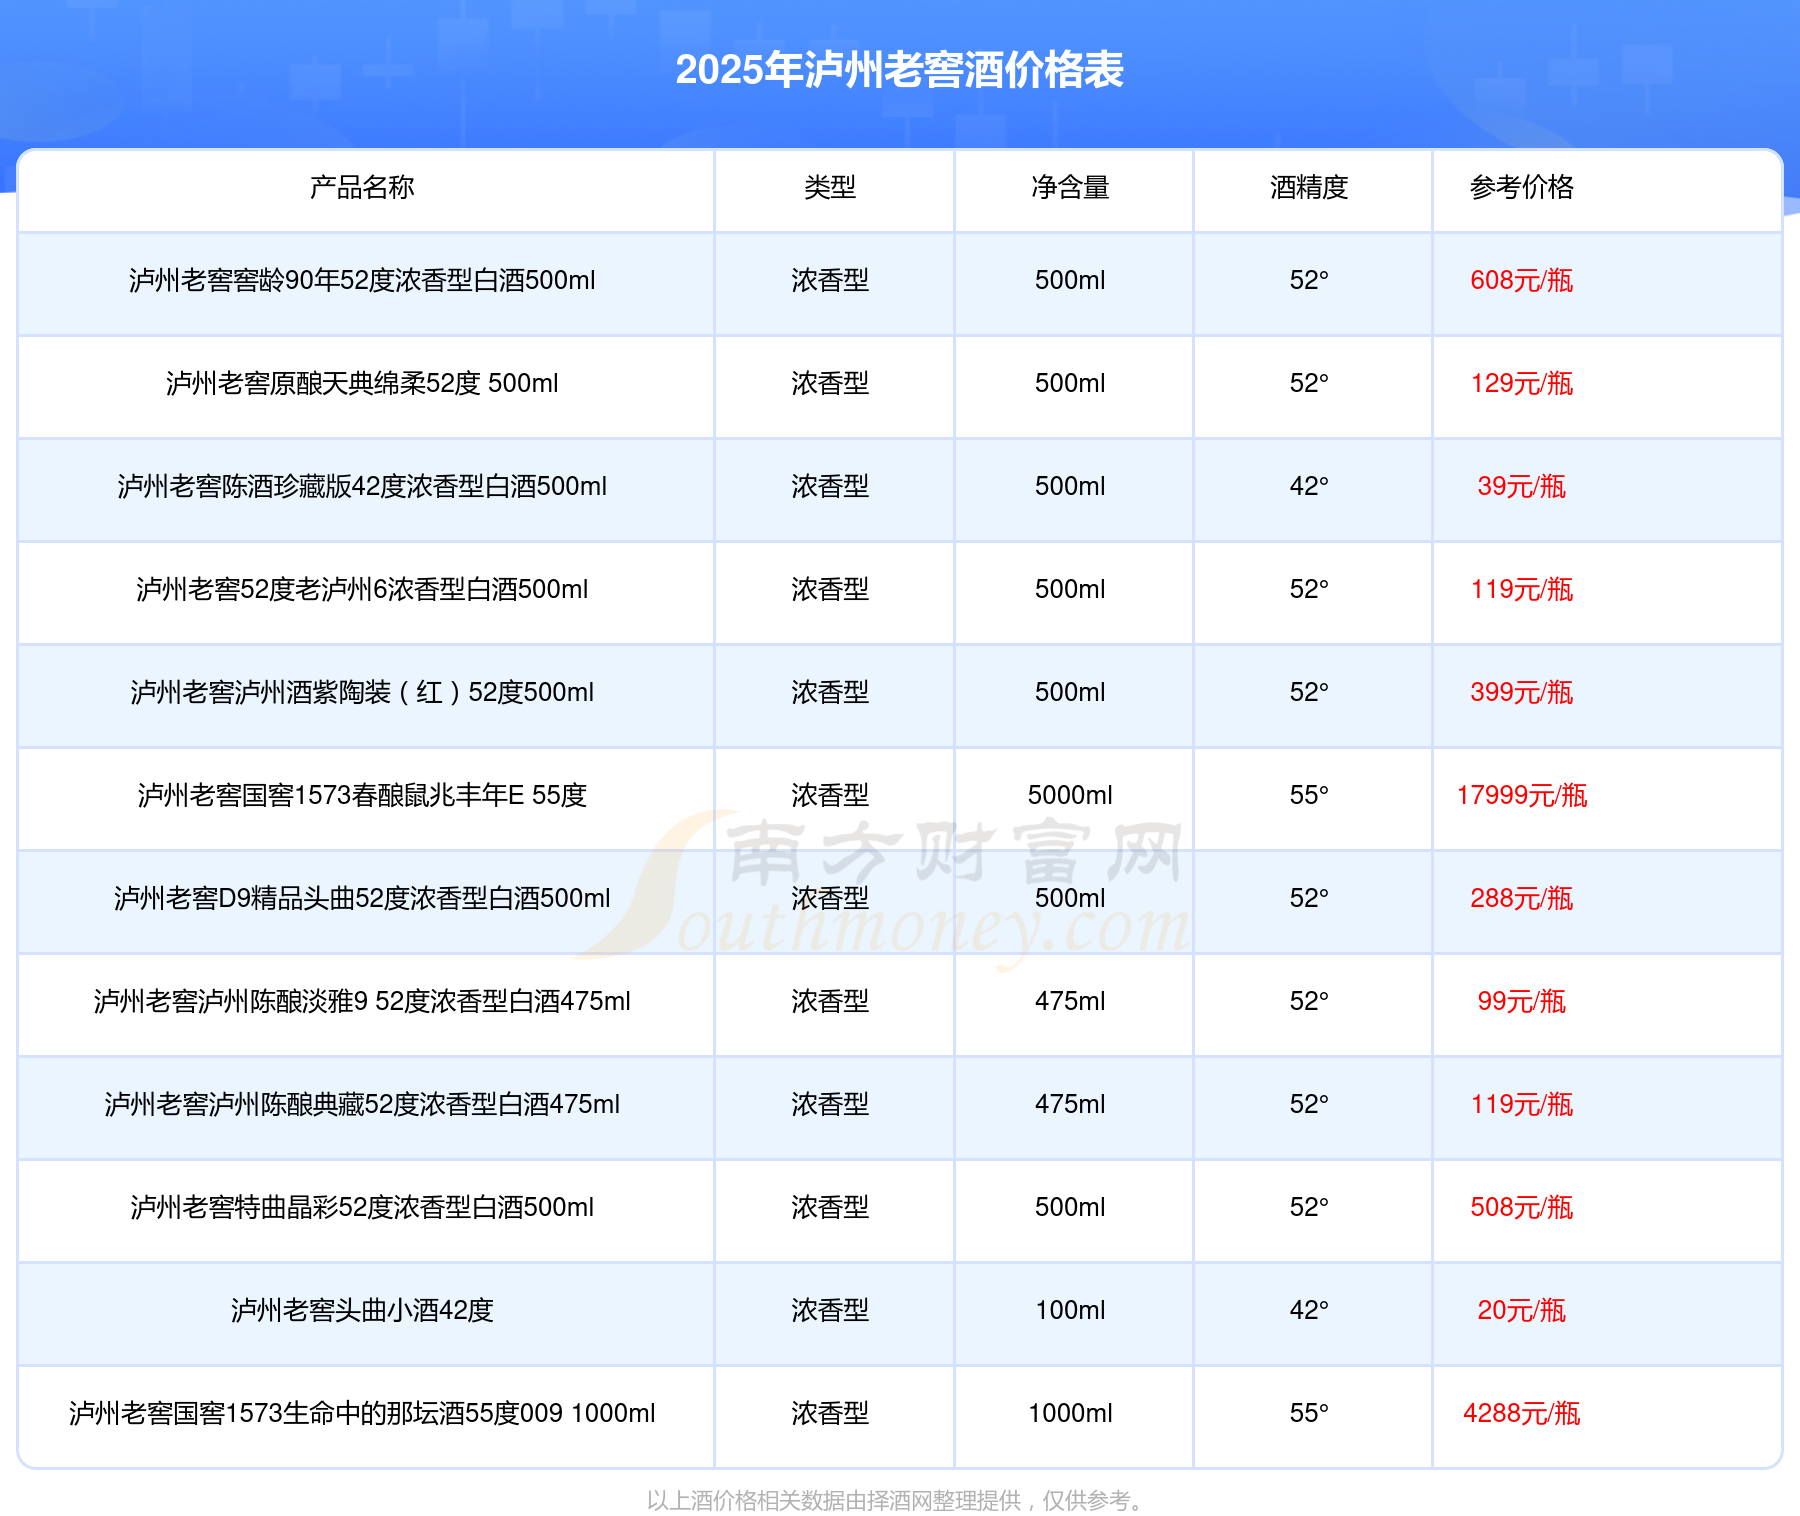The width and height of the screenshot is (1800, 1516).
Task: Select the 参考价格 column header
Action: (1521, 187)
